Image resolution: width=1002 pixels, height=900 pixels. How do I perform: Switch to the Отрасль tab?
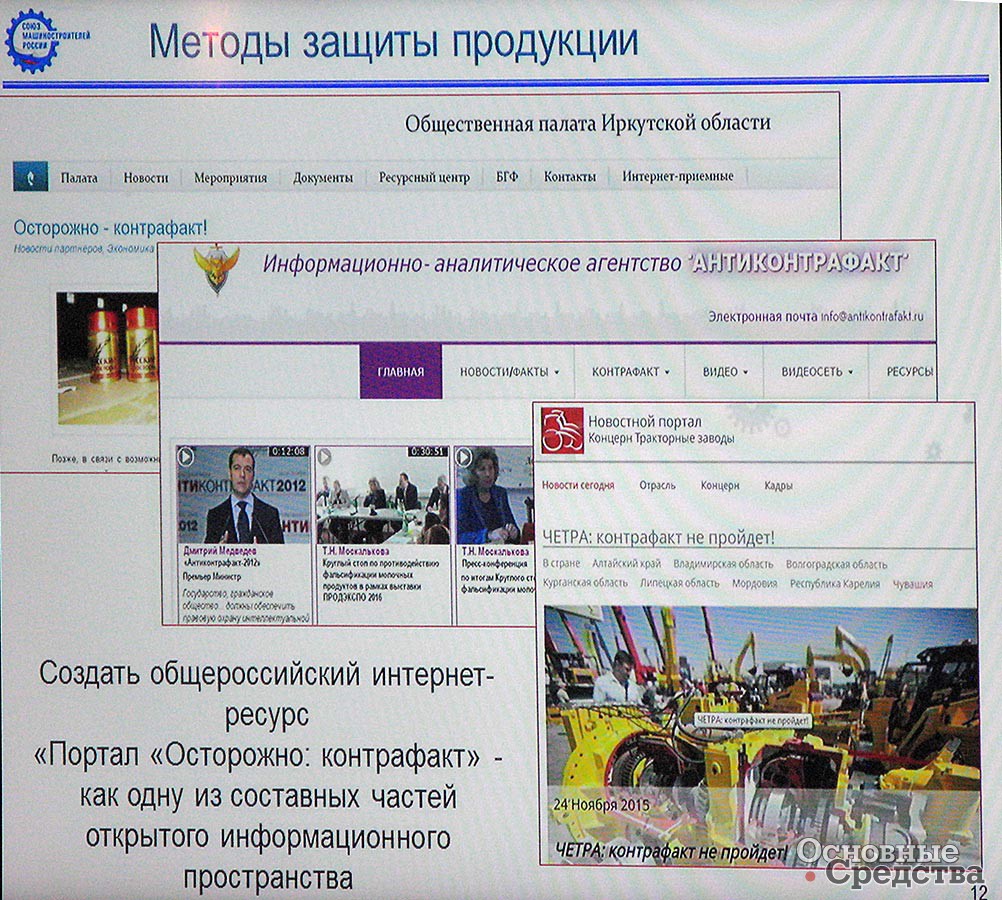tap(658, 485)
